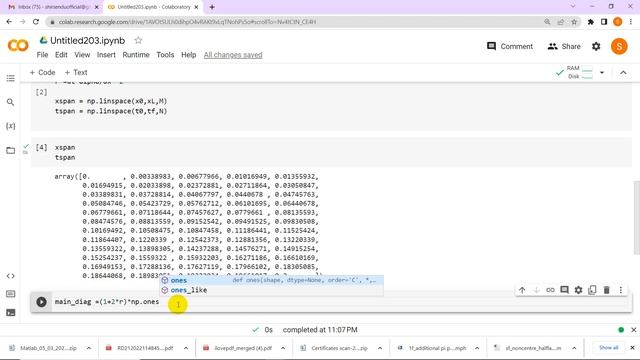Delete the current cell
The height and width of the screenshot is (360, 640).
(x=607, y=290)
